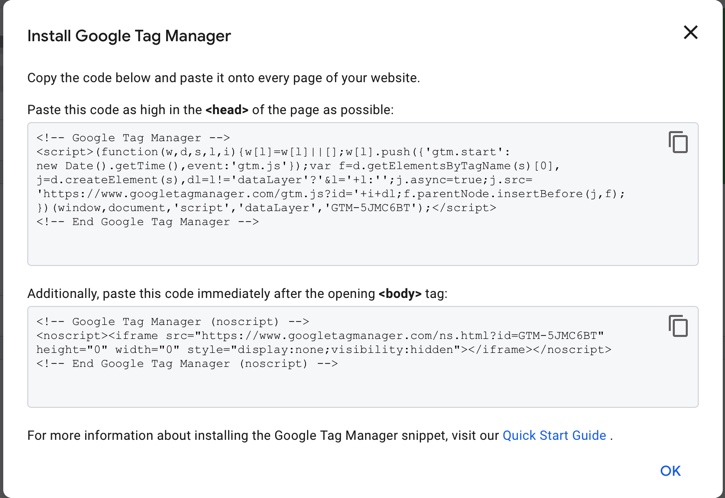Click the googletagmanager.com/gtm.js URL line
Image resolution: width=725 pixels, height=498 pixels.
331,193
